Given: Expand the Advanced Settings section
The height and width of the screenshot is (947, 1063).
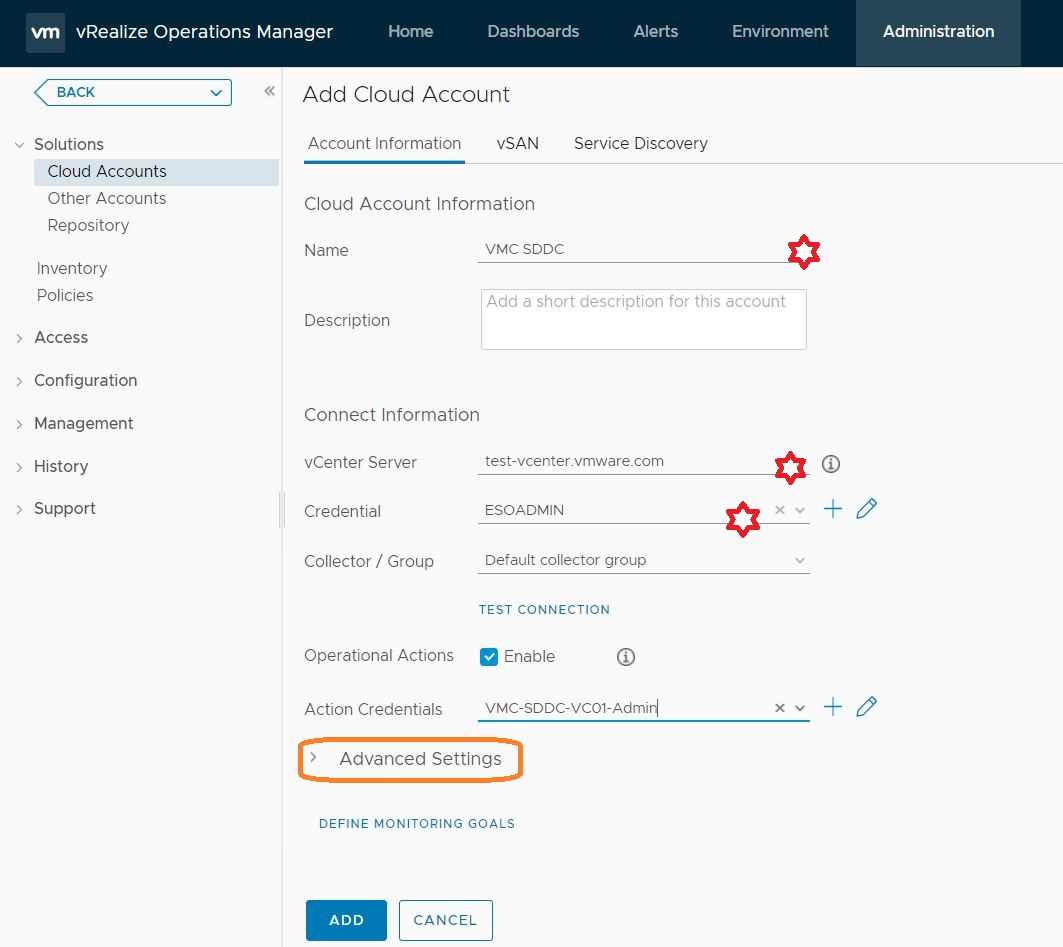Looking at the screenshot, I should (x=420, y=759).
